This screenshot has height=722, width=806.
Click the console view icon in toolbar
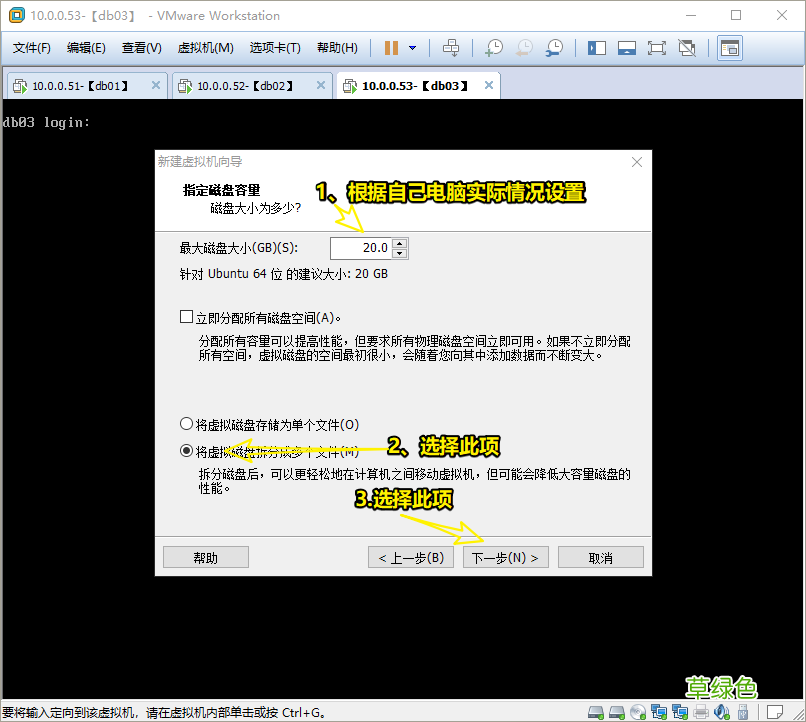click(x=730, y=48)
